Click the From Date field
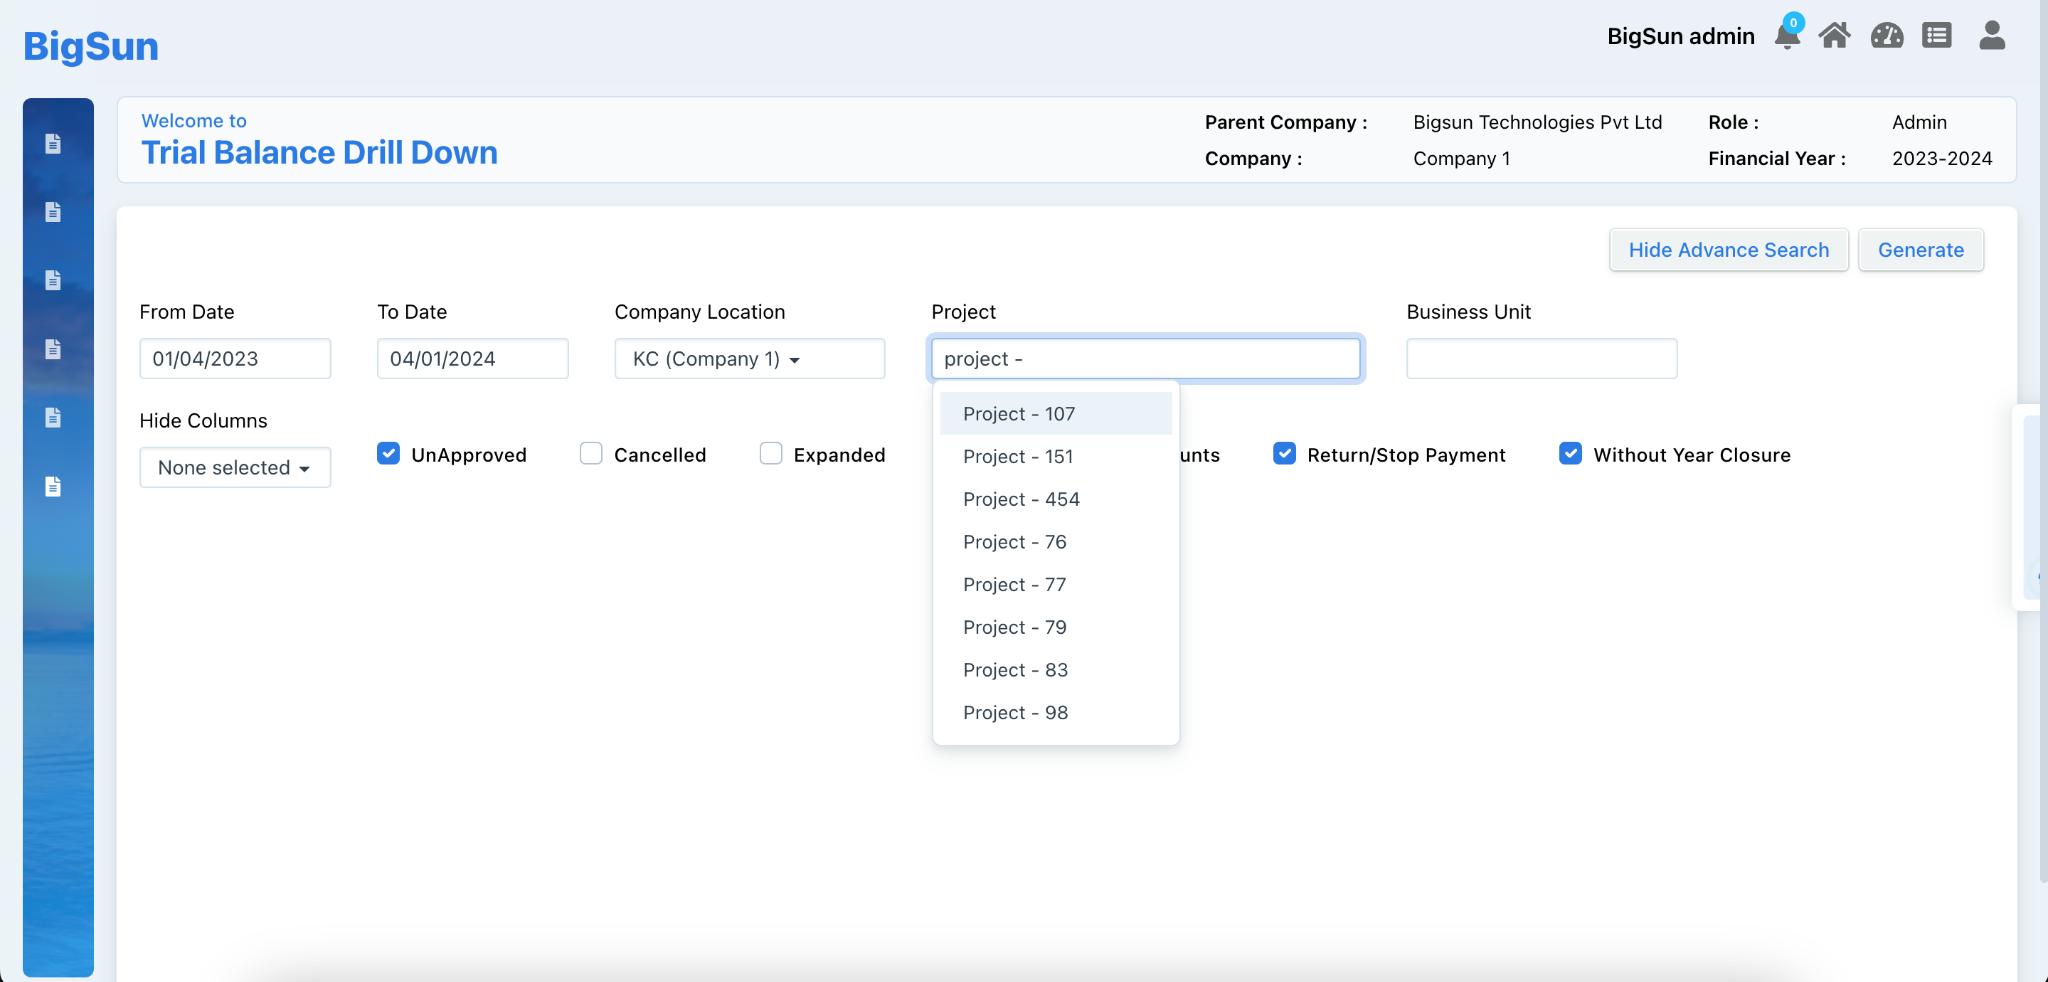The width and height of the screenshot is (2048, 982). pos(235,359)
